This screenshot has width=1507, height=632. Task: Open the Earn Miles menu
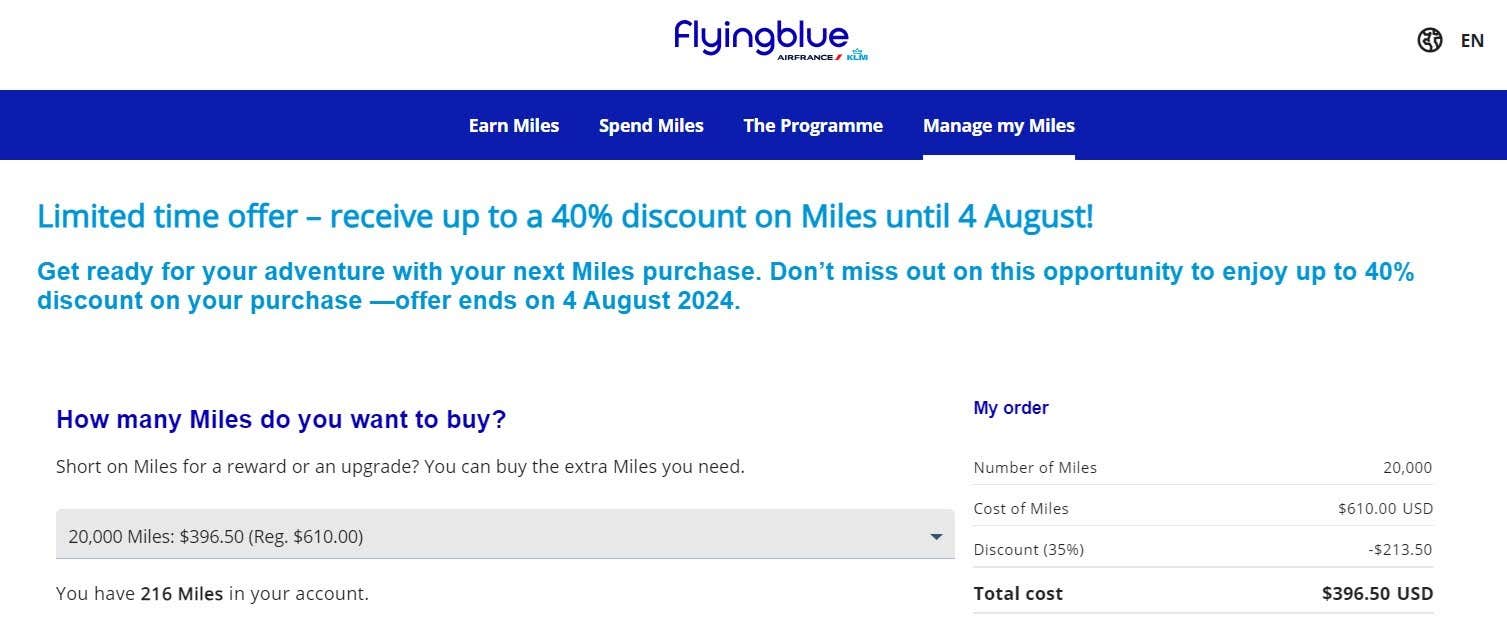tap(514, 126)
